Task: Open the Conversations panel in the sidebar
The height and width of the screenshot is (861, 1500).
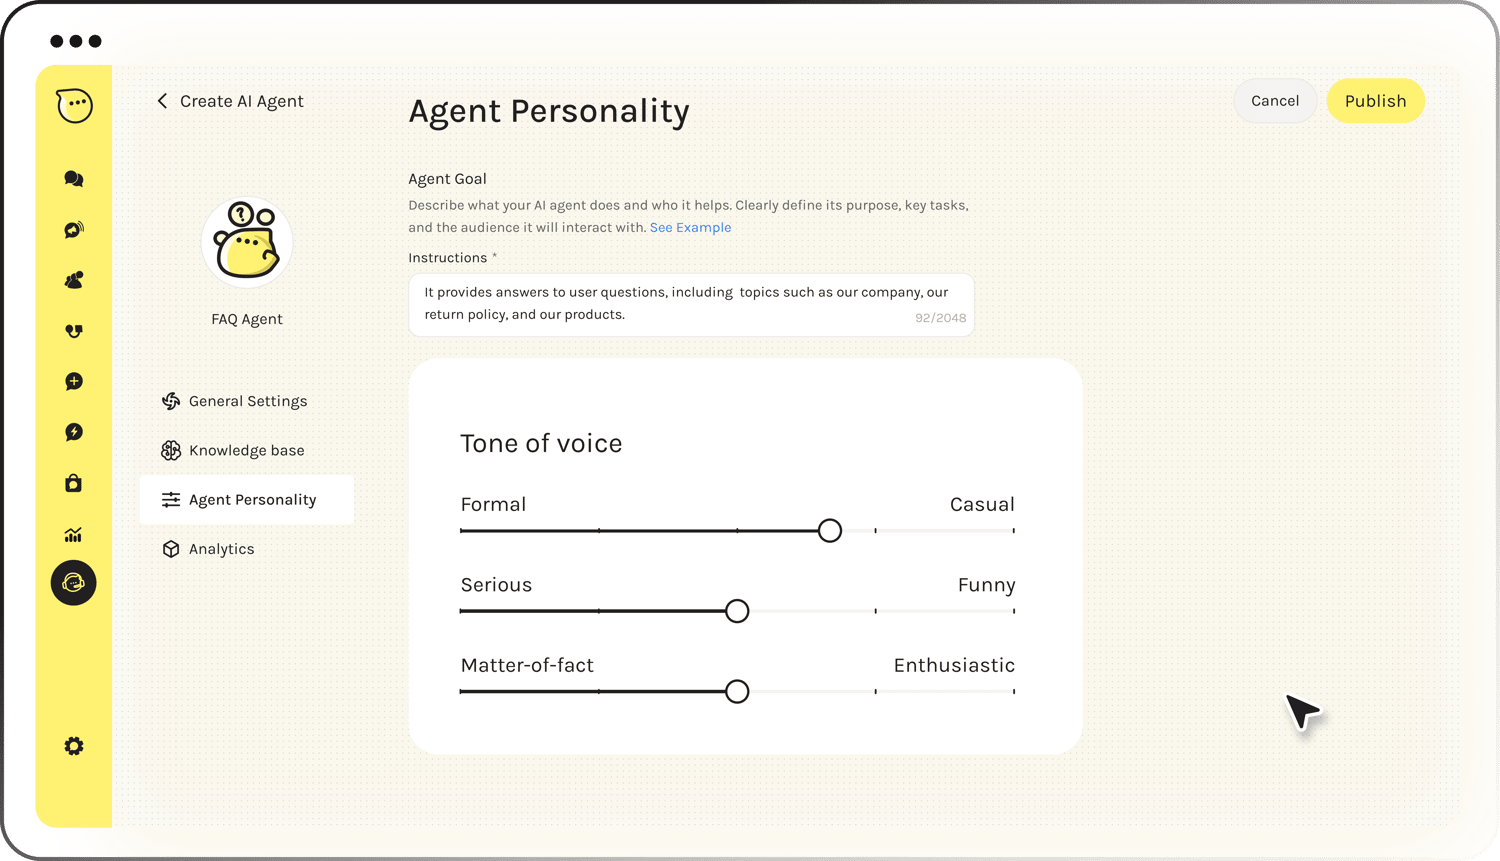Action: (x=73, y=178)
